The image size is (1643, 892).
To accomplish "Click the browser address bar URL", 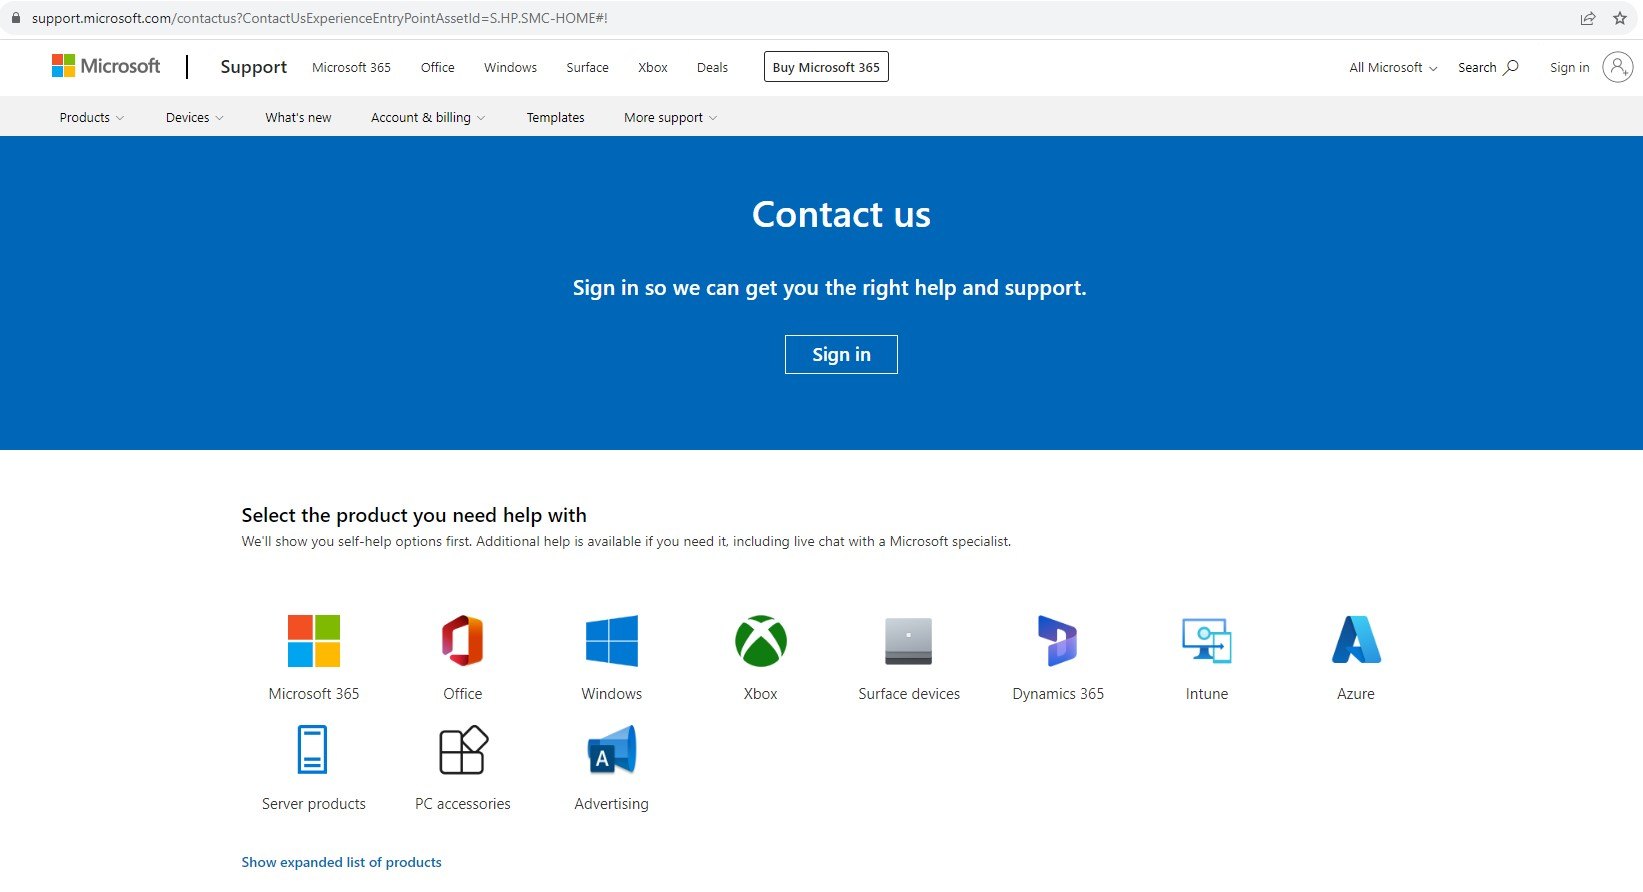I will coord(319,18).
